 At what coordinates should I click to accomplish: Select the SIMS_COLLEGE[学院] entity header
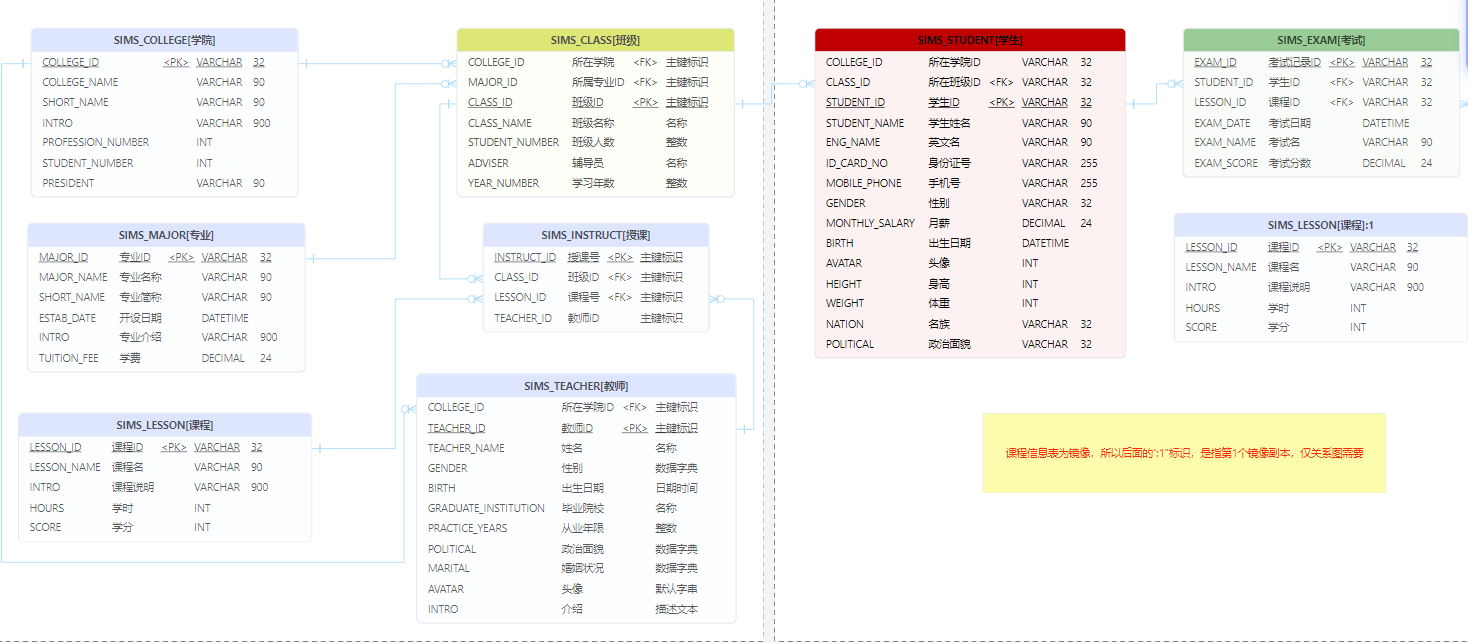(164, 39)
